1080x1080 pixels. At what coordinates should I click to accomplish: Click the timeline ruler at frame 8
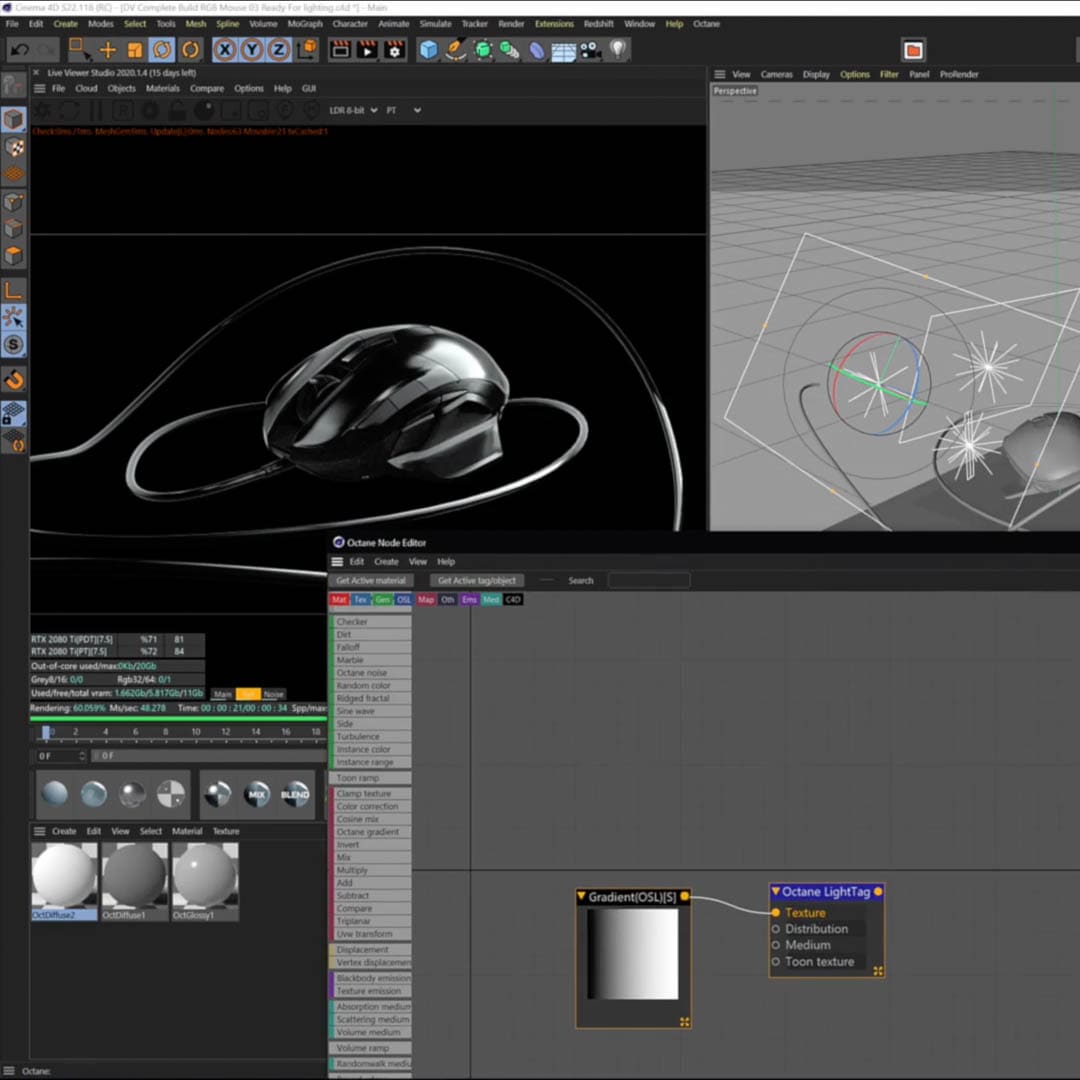coord(165,732)
